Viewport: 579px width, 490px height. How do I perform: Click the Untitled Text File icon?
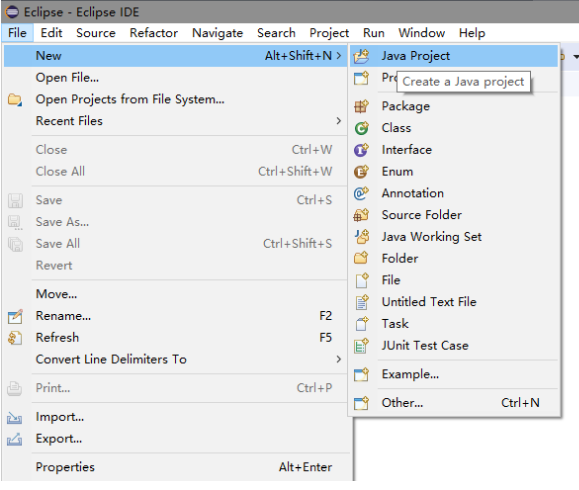click(362, 302)
